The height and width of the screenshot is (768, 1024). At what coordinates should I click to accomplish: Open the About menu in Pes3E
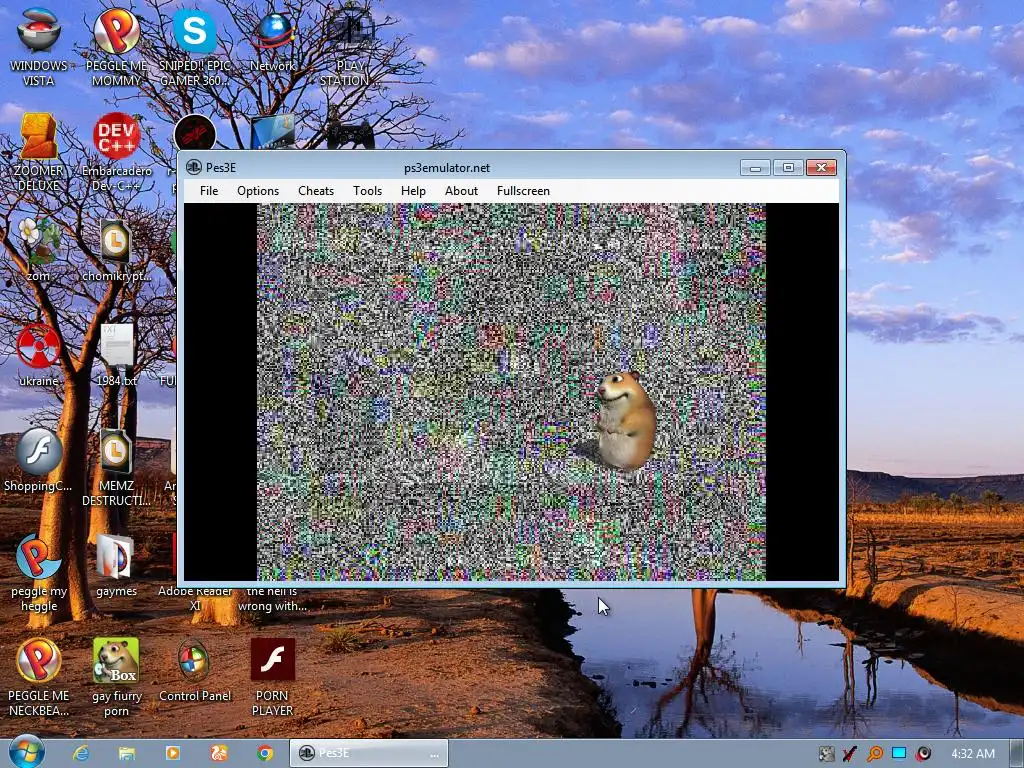[462, 191]
